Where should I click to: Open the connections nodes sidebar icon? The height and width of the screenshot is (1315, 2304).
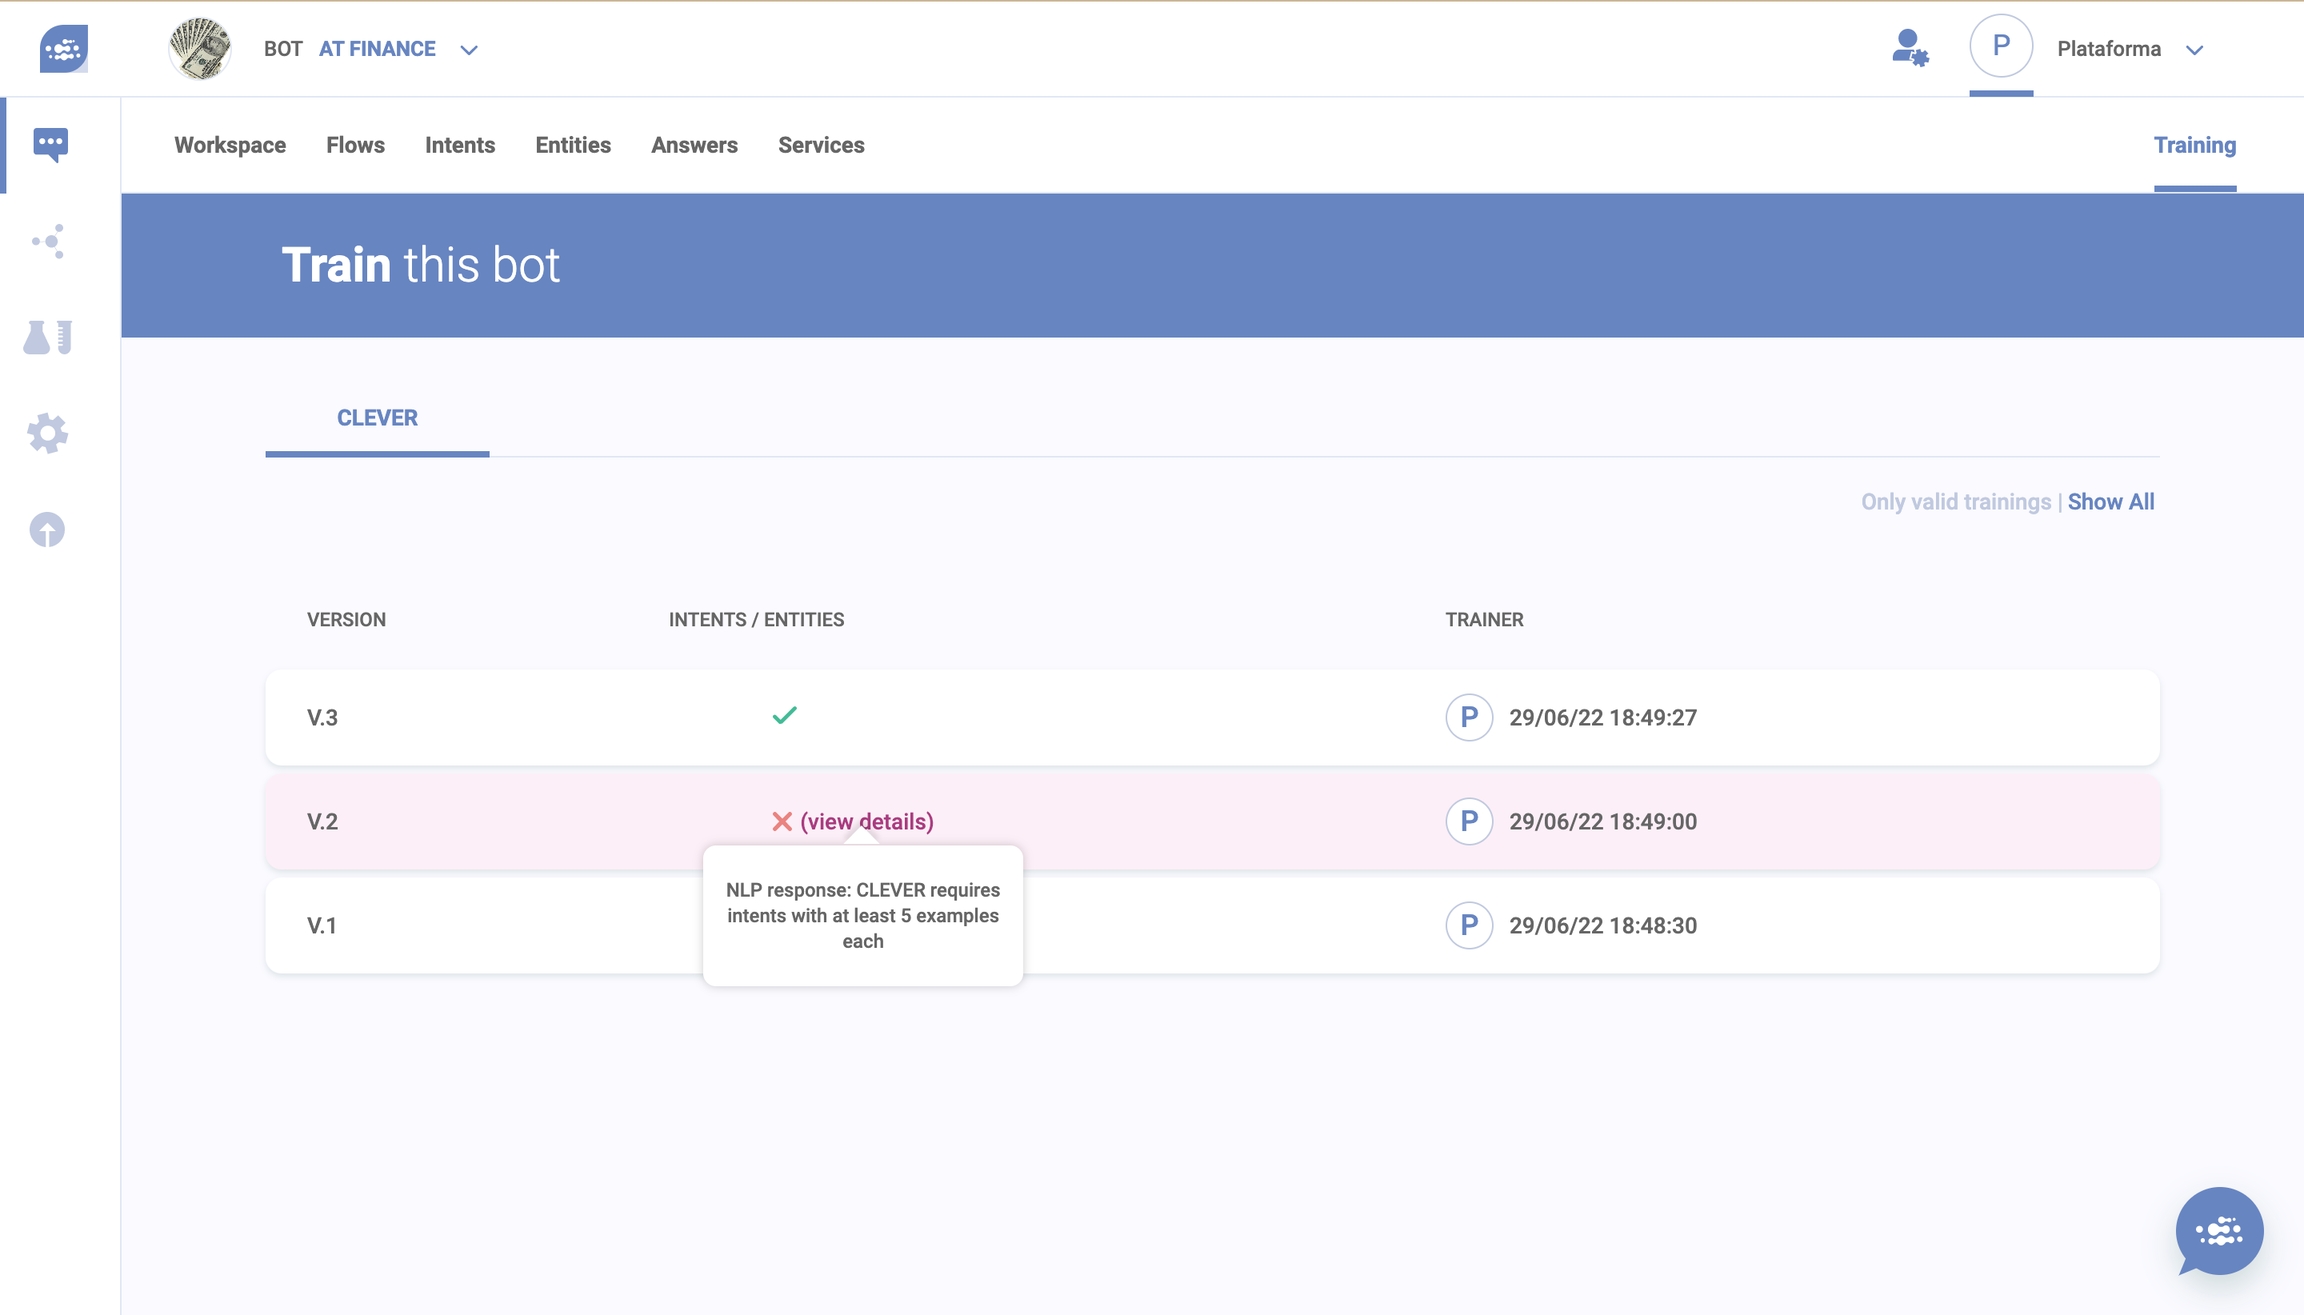coord(48,241)
